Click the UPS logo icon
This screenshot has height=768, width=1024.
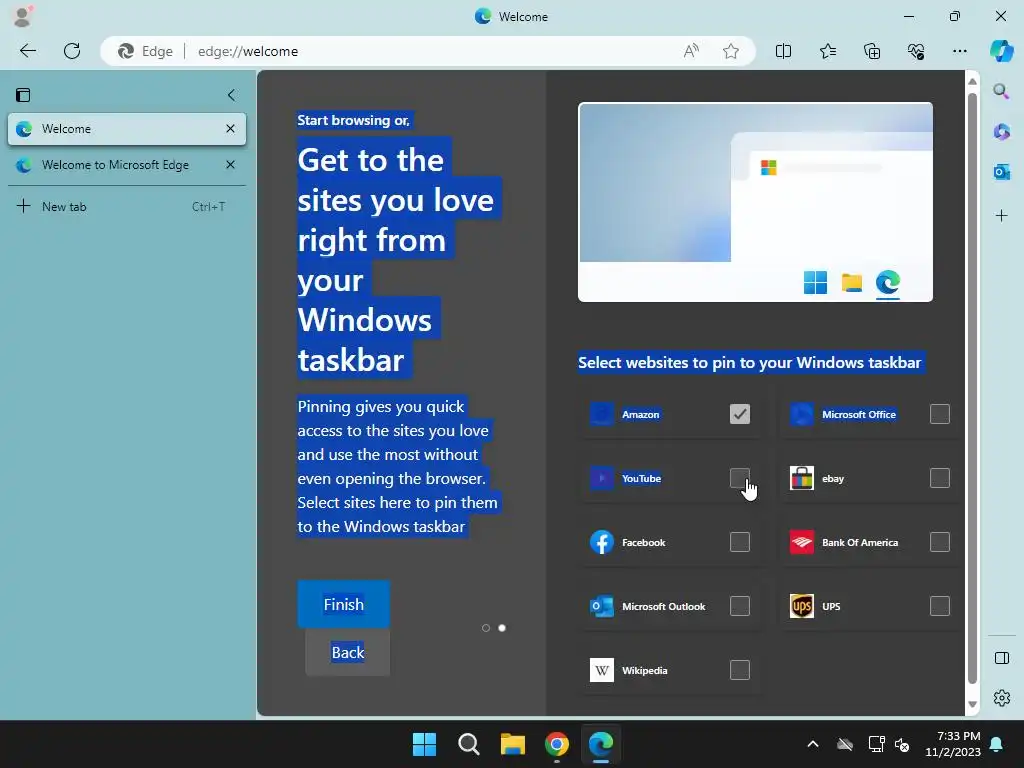coord(801,606)
